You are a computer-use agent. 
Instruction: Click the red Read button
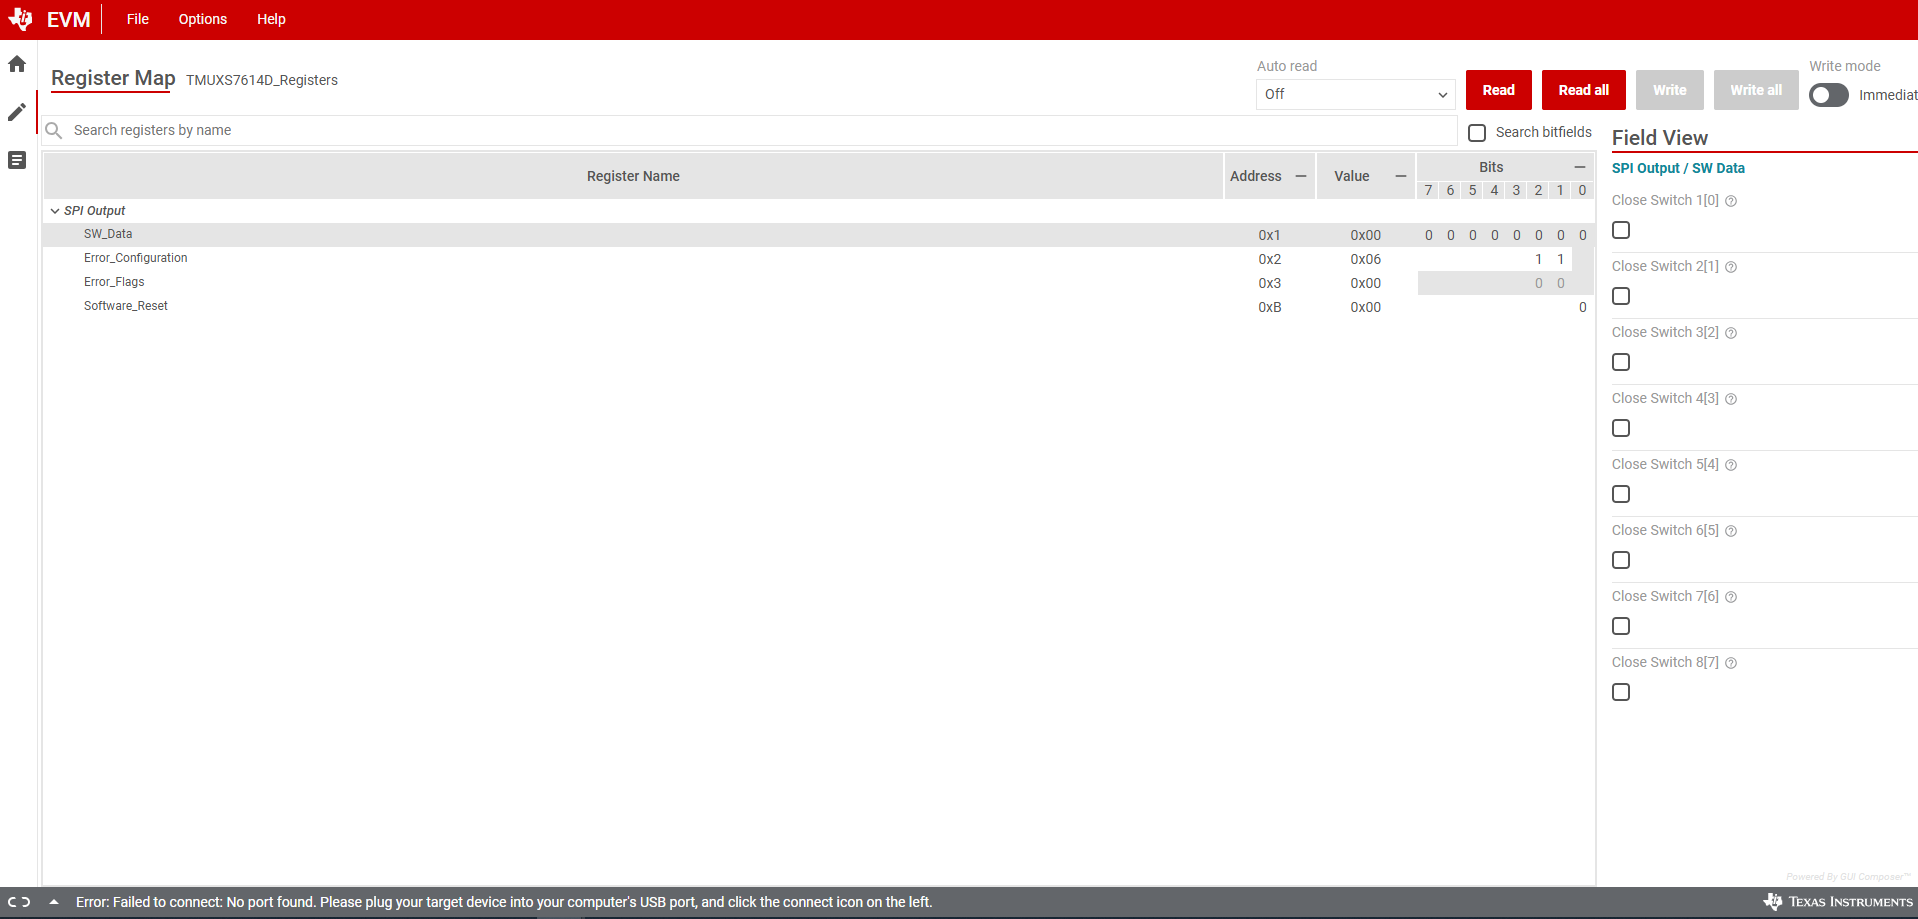tap(1498, 90)
